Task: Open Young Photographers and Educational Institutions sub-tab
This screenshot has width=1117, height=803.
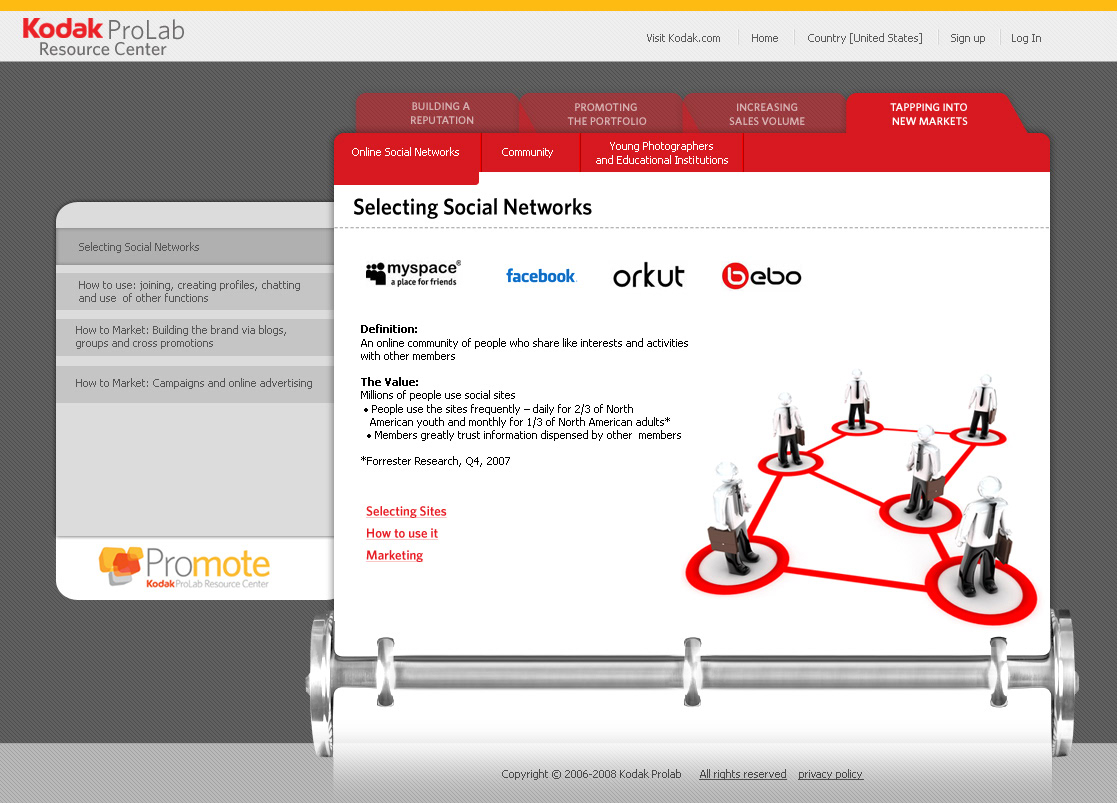Action: 662,153
